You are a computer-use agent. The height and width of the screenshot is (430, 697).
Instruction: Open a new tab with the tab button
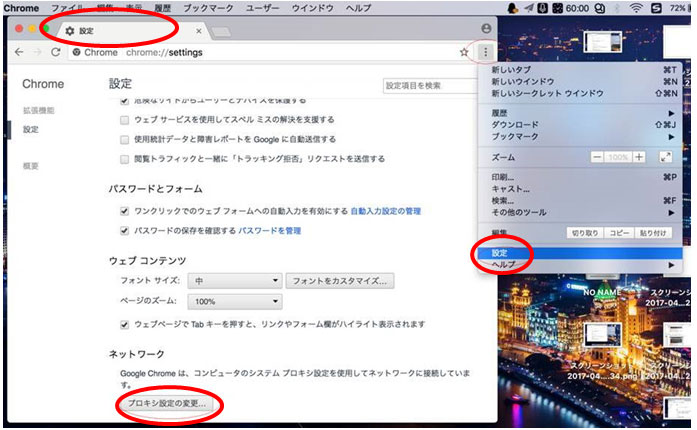coord(221,32)
